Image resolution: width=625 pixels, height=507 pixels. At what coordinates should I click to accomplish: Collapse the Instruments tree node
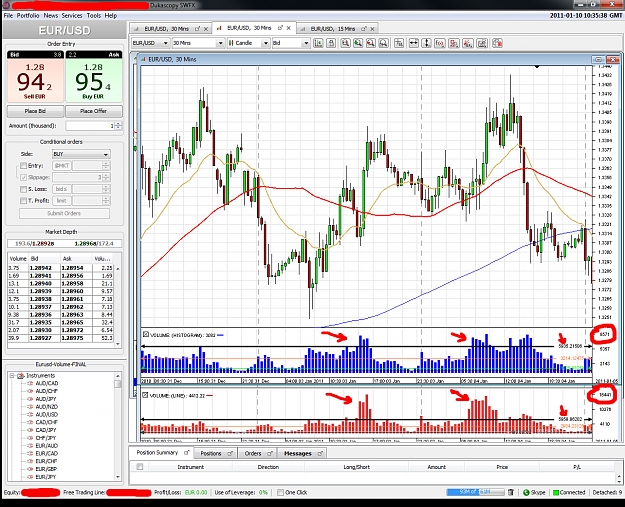[x=12, y=375]
